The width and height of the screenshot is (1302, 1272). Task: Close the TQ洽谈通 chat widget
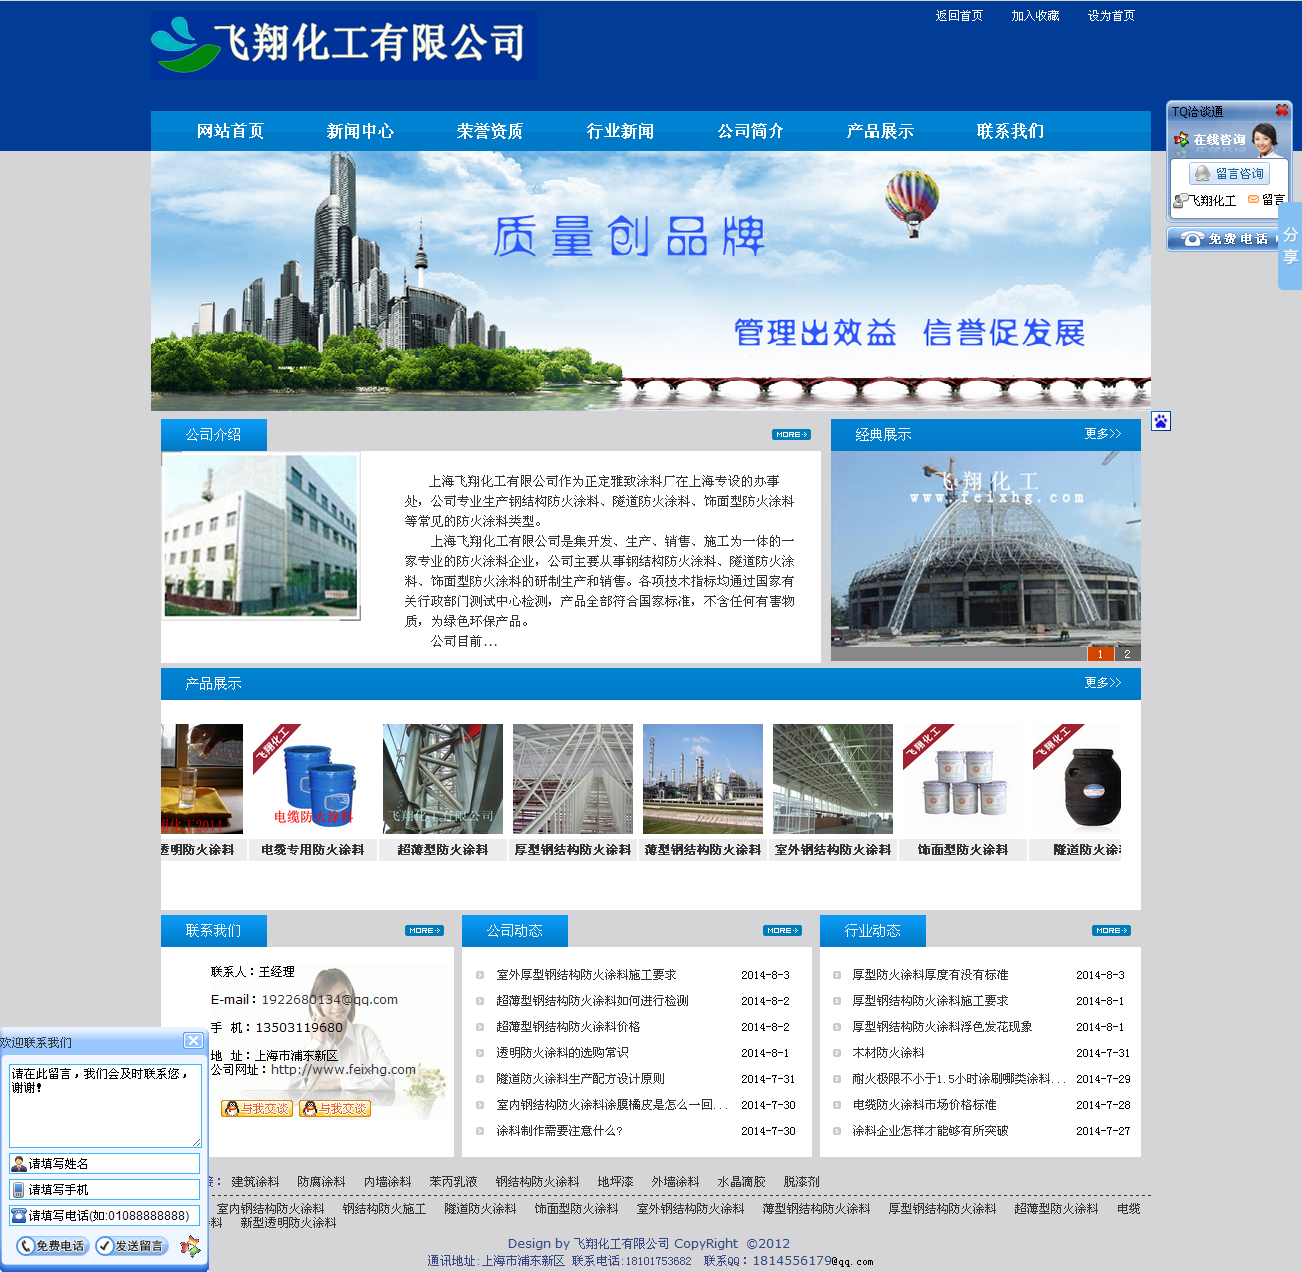point(1281,111)
